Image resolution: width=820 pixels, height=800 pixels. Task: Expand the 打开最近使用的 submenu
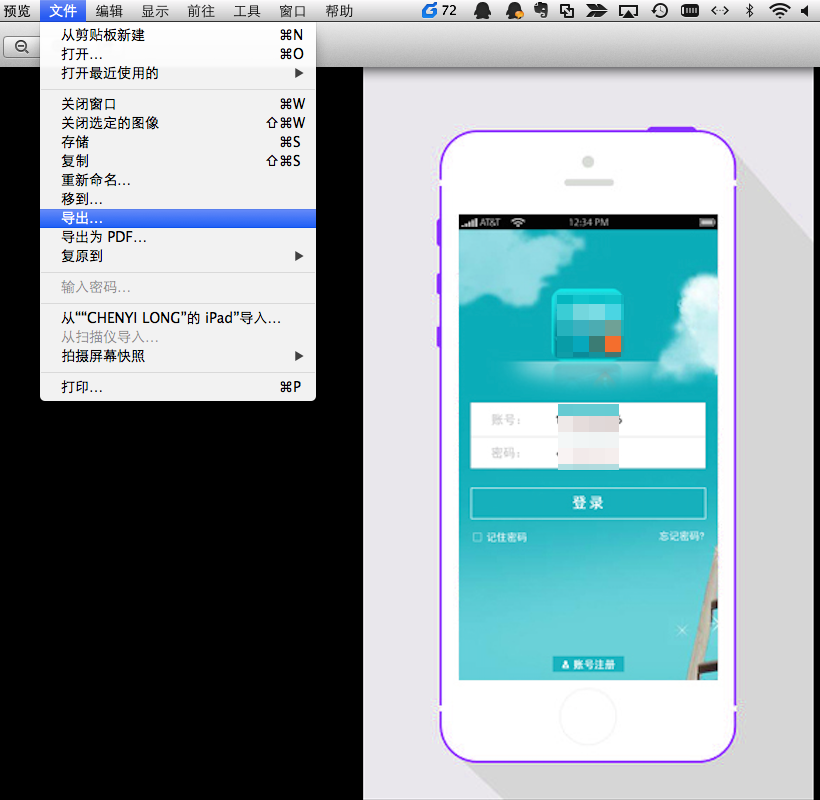point(178,73)
